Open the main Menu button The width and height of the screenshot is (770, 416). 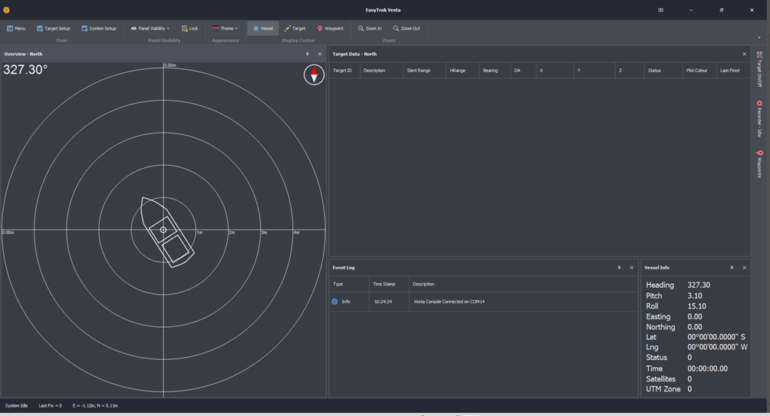pyautogui.click(x=15, y=28)
